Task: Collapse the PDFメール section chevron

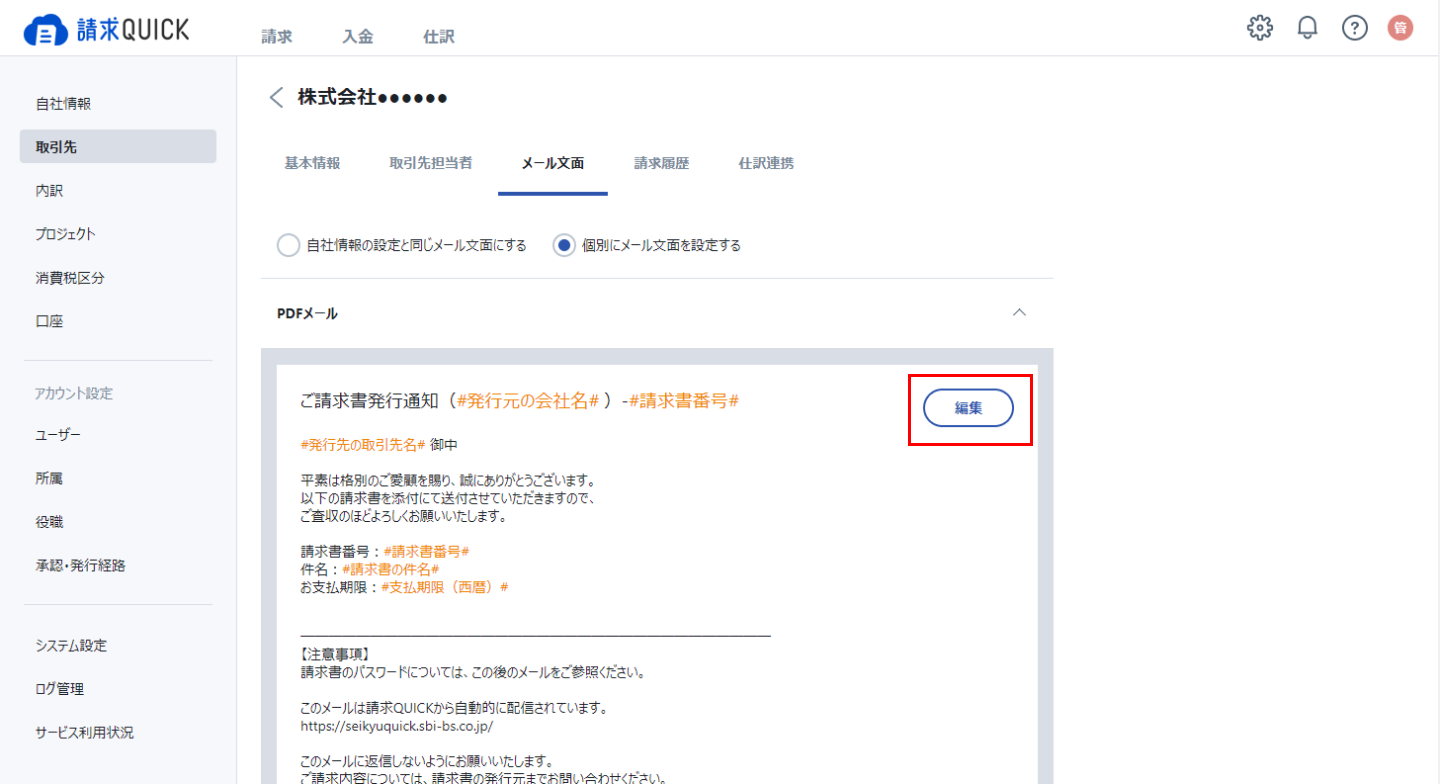Action: tap(1019, 313)
